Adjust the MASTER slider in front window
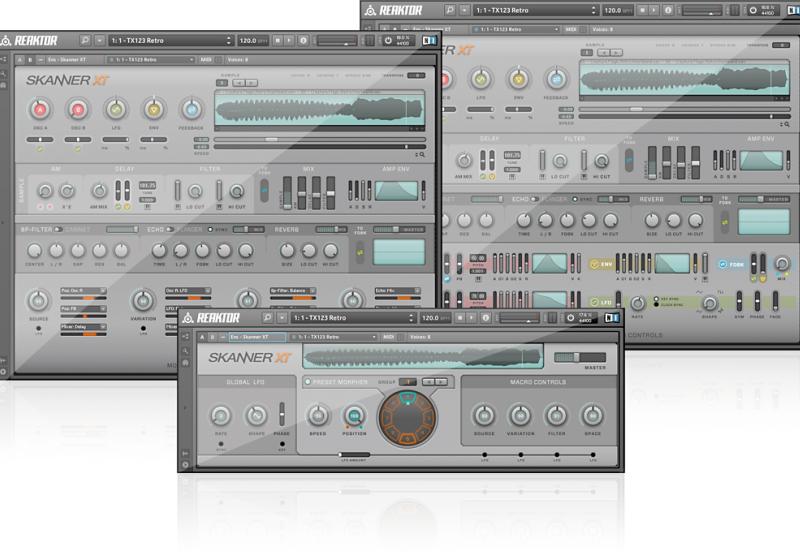The image size is (800, 560). 580,357
